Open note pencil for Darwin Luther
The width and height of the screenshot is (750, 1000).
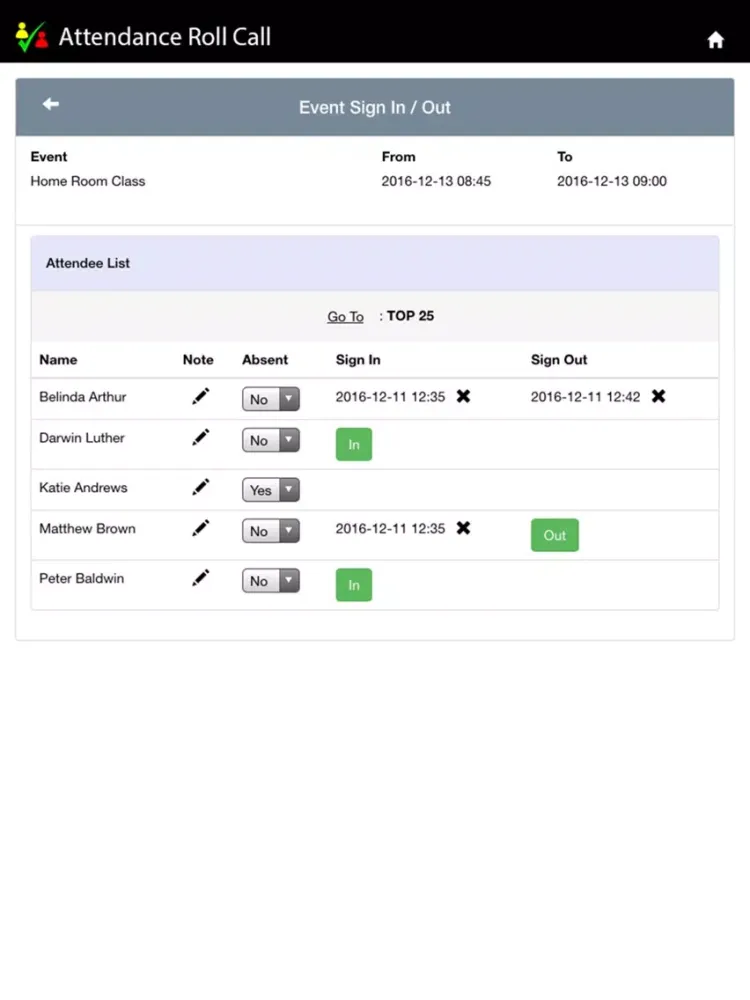pos(201,437)
